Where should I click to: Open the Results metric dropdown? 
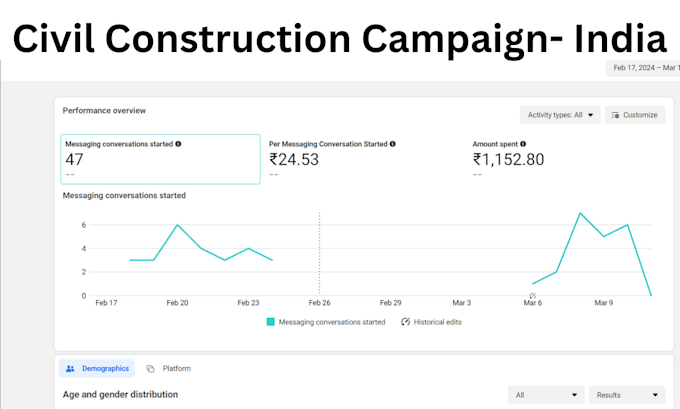pyautogui.click(x=627, y=395)
